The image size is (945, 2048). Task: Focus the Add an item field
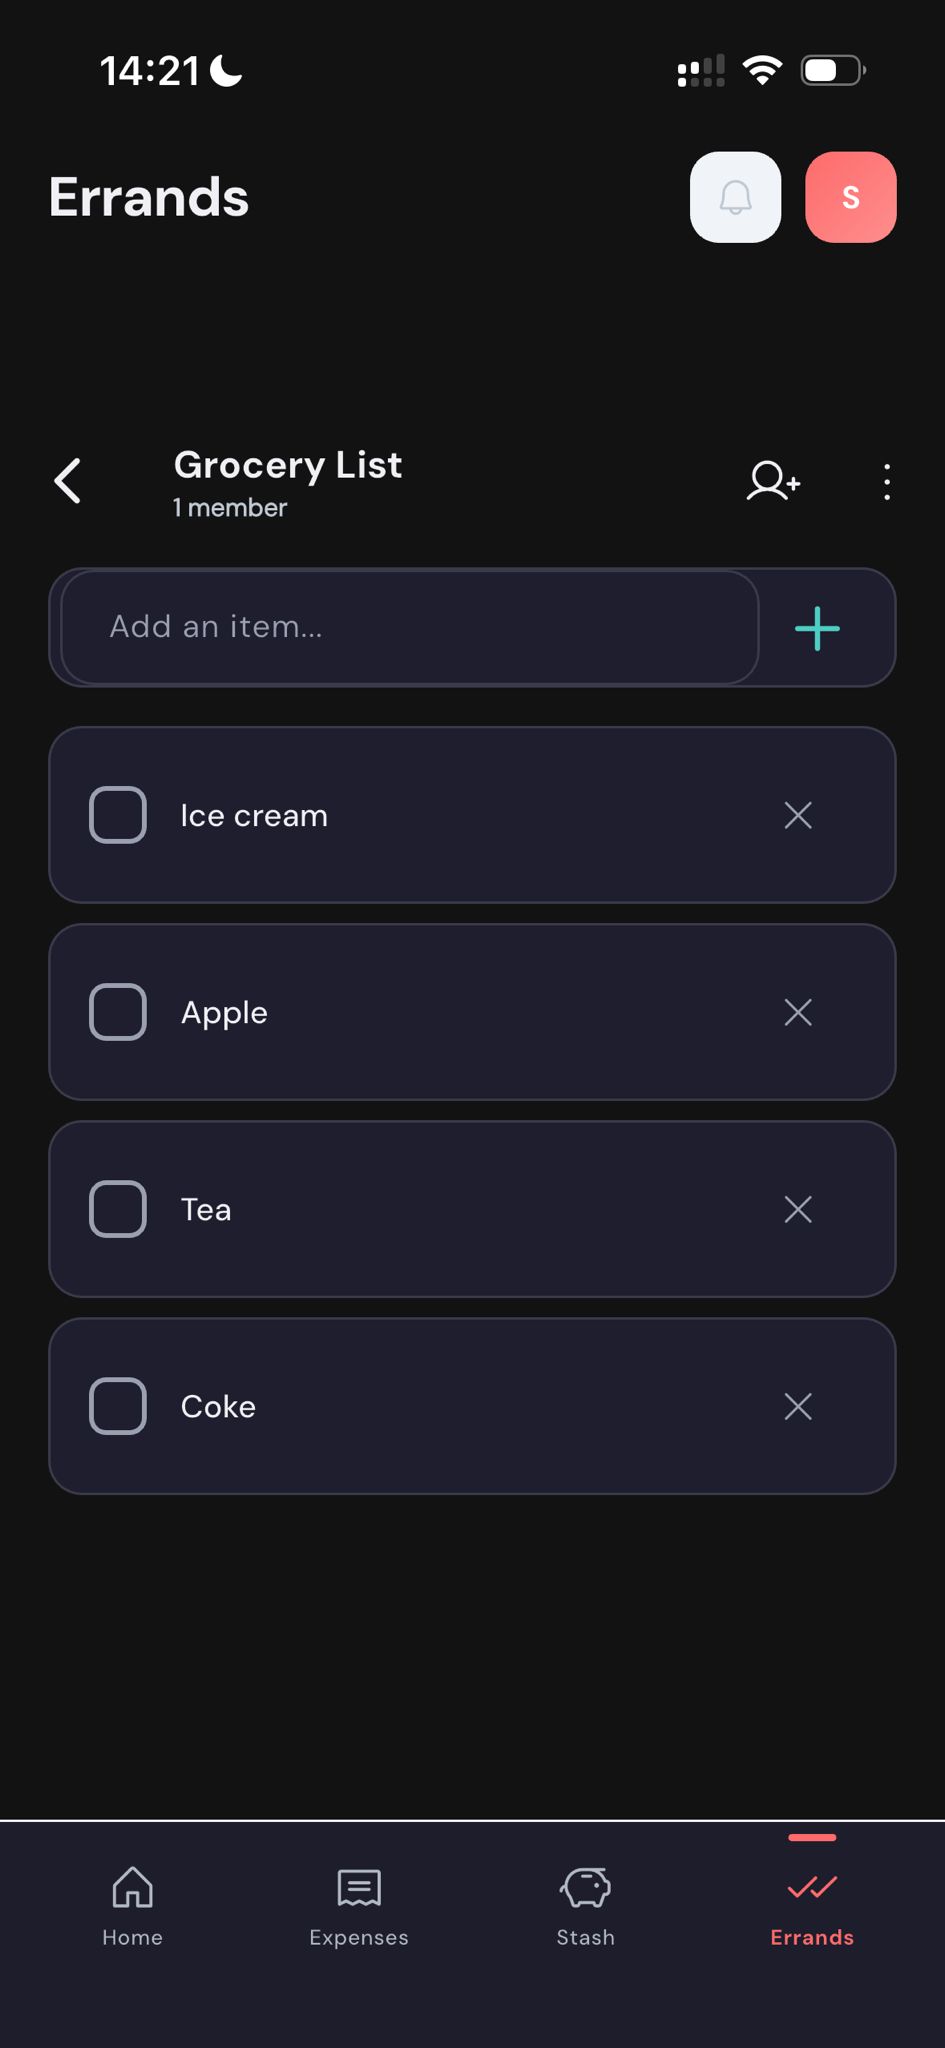[x=410, y=627]
